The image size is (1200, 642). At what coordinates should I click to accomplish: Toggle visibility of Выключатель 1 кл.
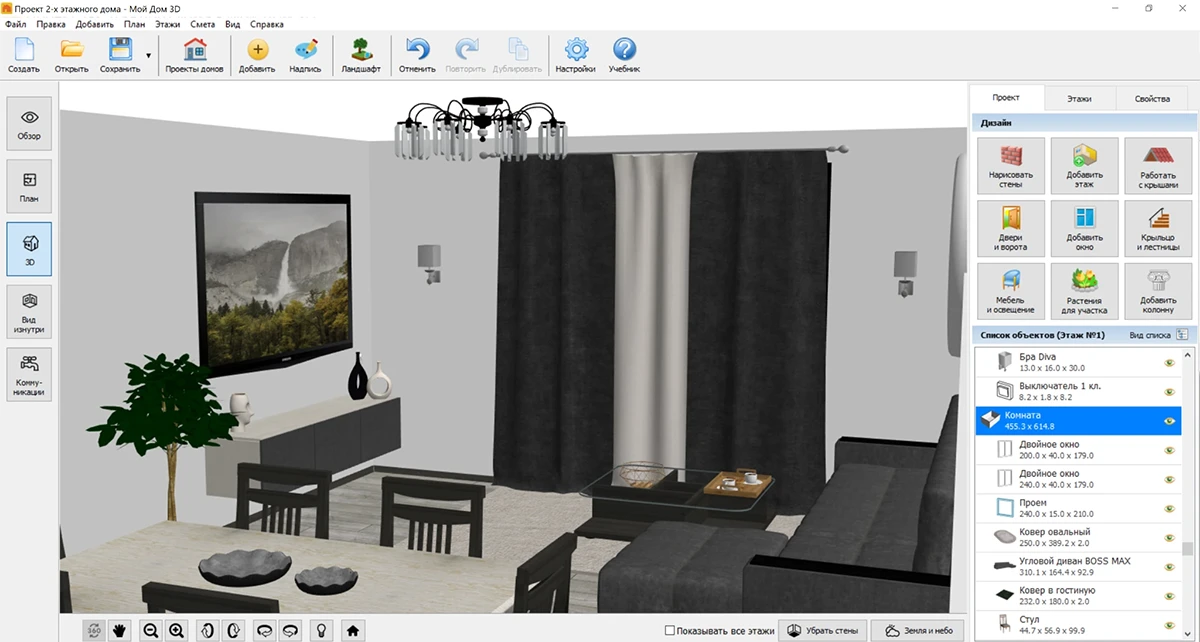(x=1169, y=392)
